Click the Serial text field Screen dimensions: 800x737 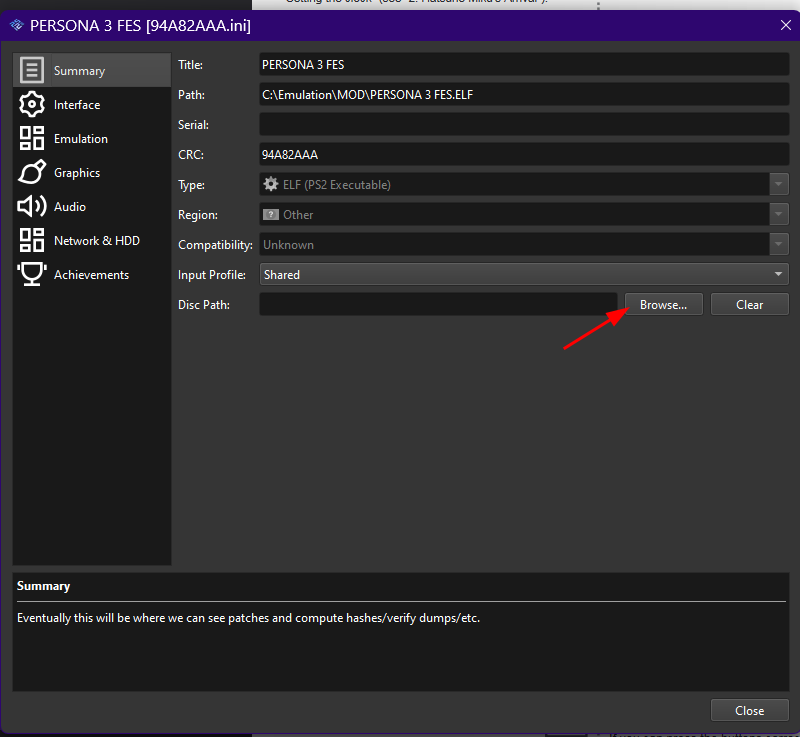[x=524, y=124]
